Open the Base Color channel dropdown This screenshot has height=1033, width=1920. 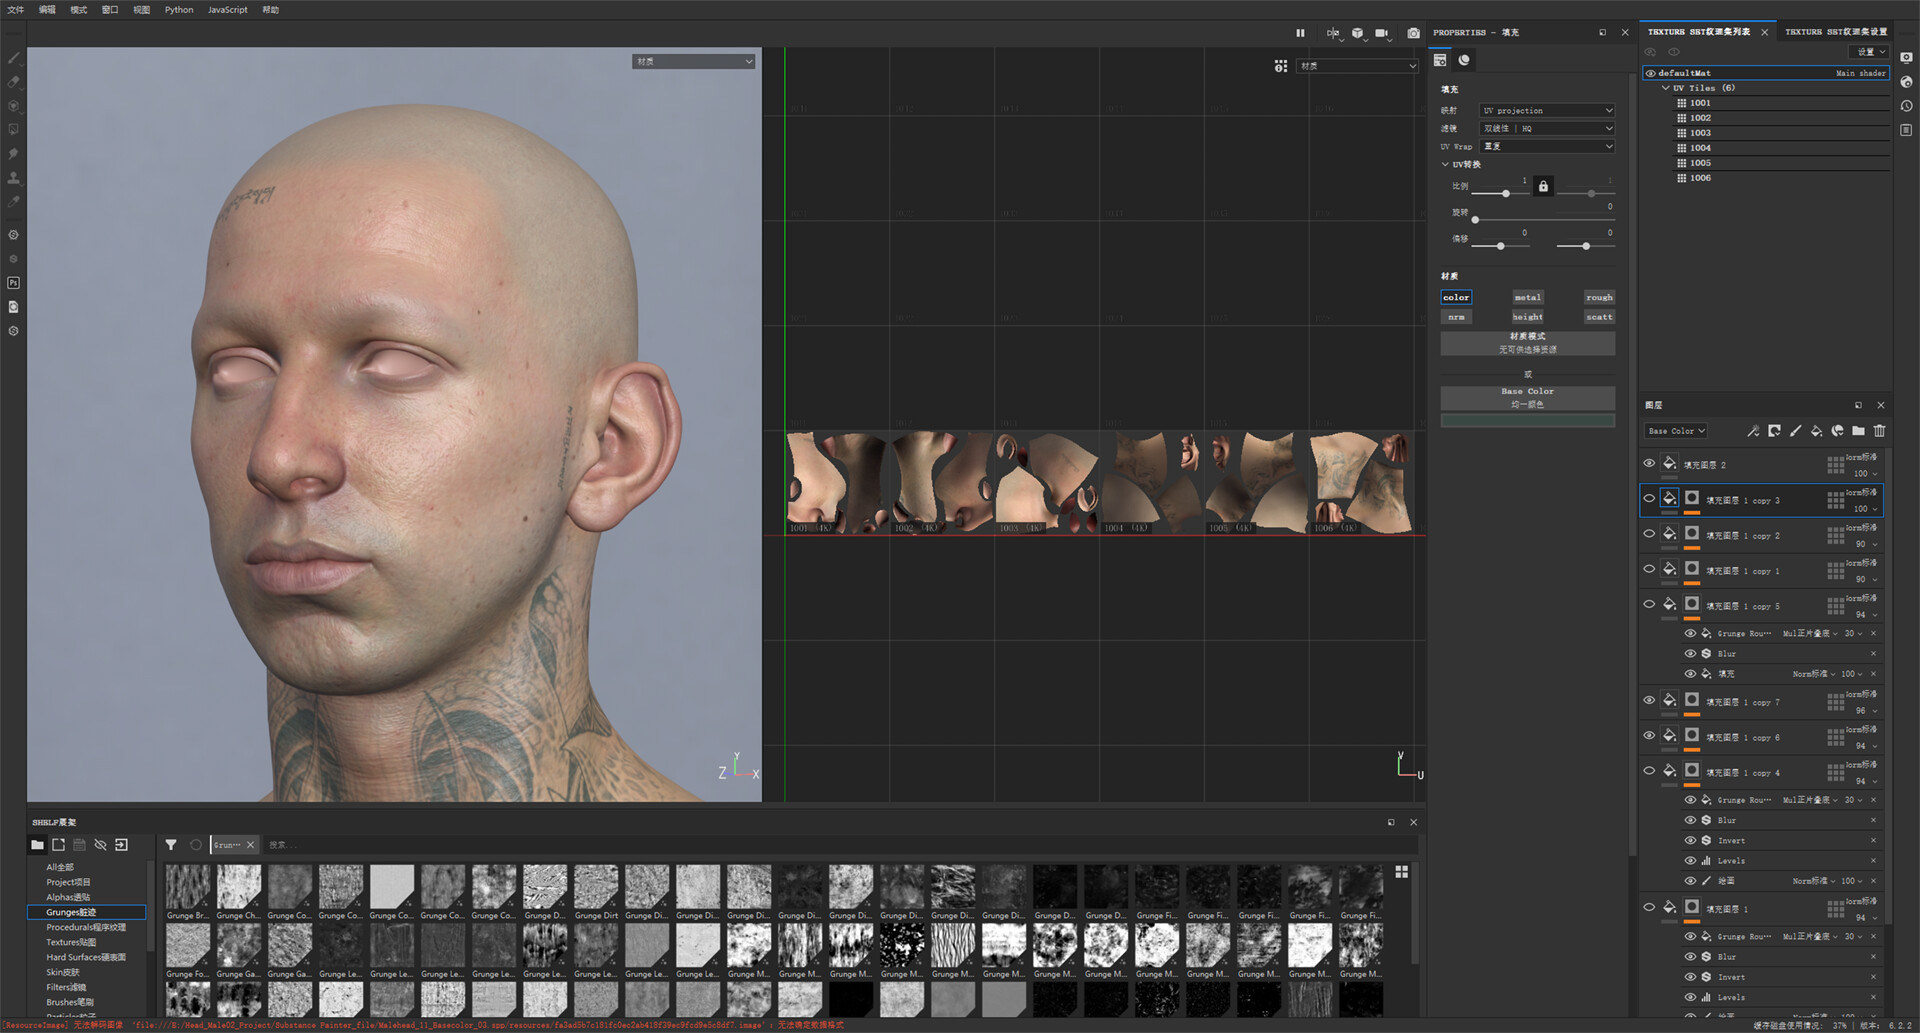(1676, 431)
